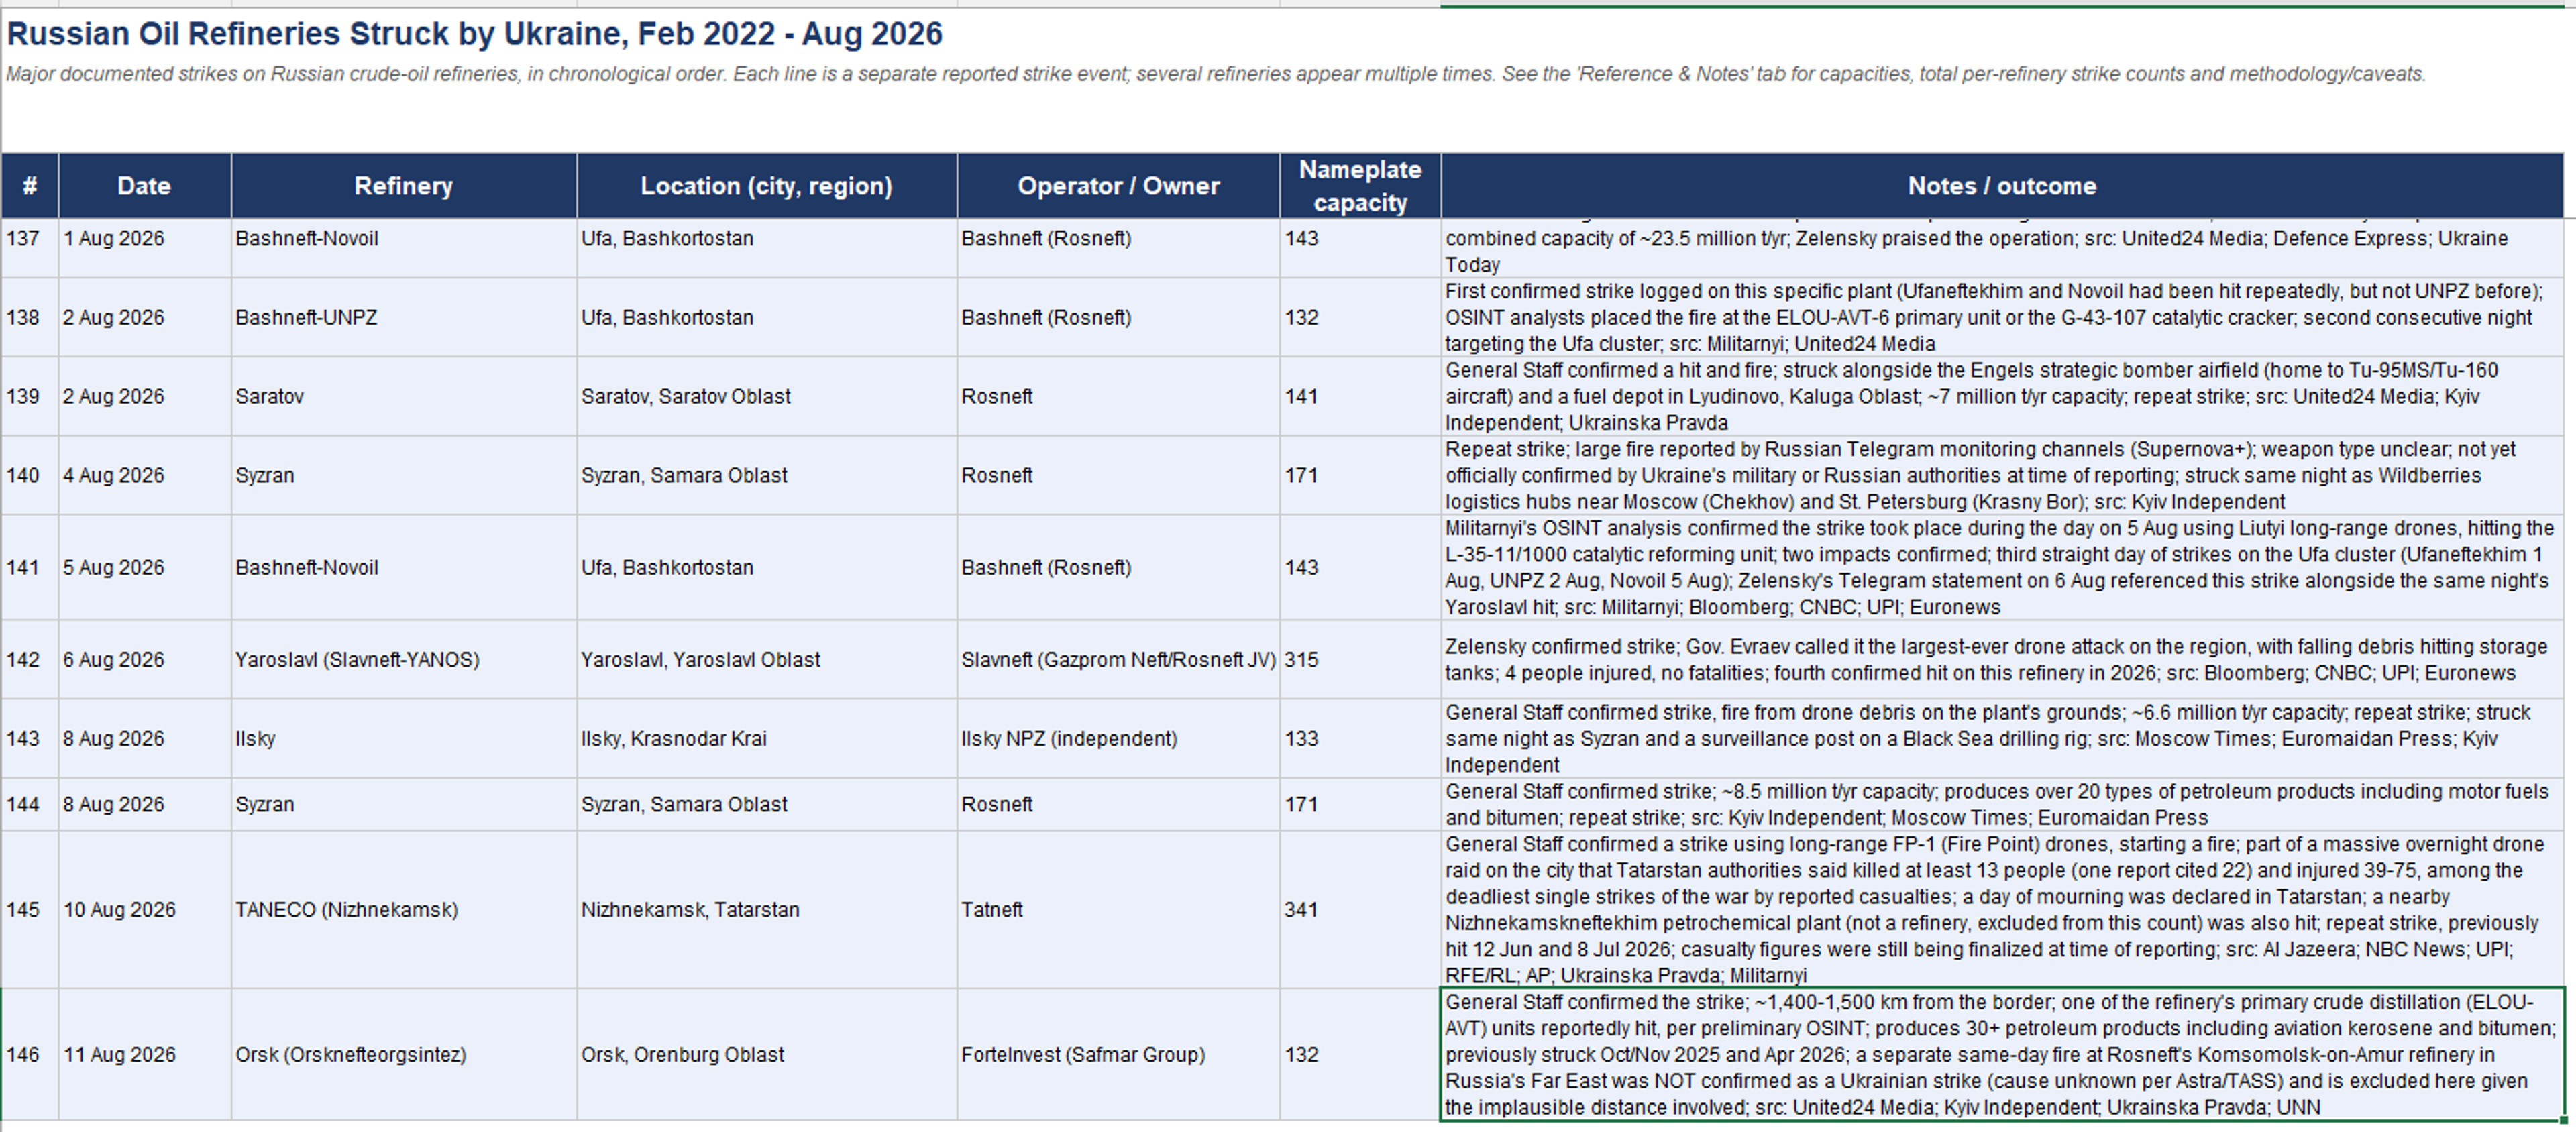Select the 'ForteInvest (Safmar Group)' operator cell
The height and width of the screenshot is (1132, 2576).
click(x=1119, y=1055)
